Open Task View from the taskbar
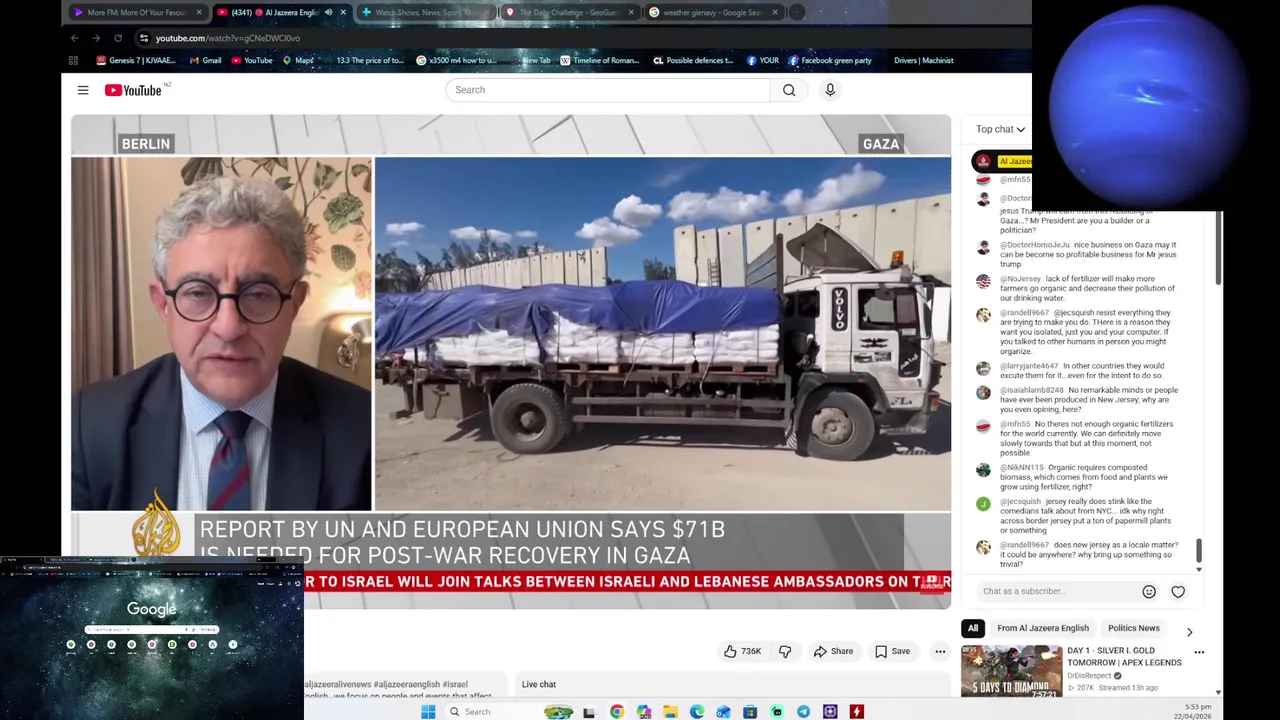 pyautogui.click(x=589, y=711)
